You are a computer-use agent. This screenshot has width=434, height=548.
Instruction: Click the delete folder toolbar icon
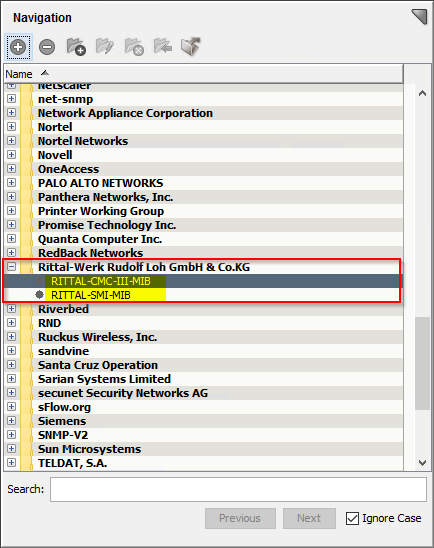coord(134,47)
